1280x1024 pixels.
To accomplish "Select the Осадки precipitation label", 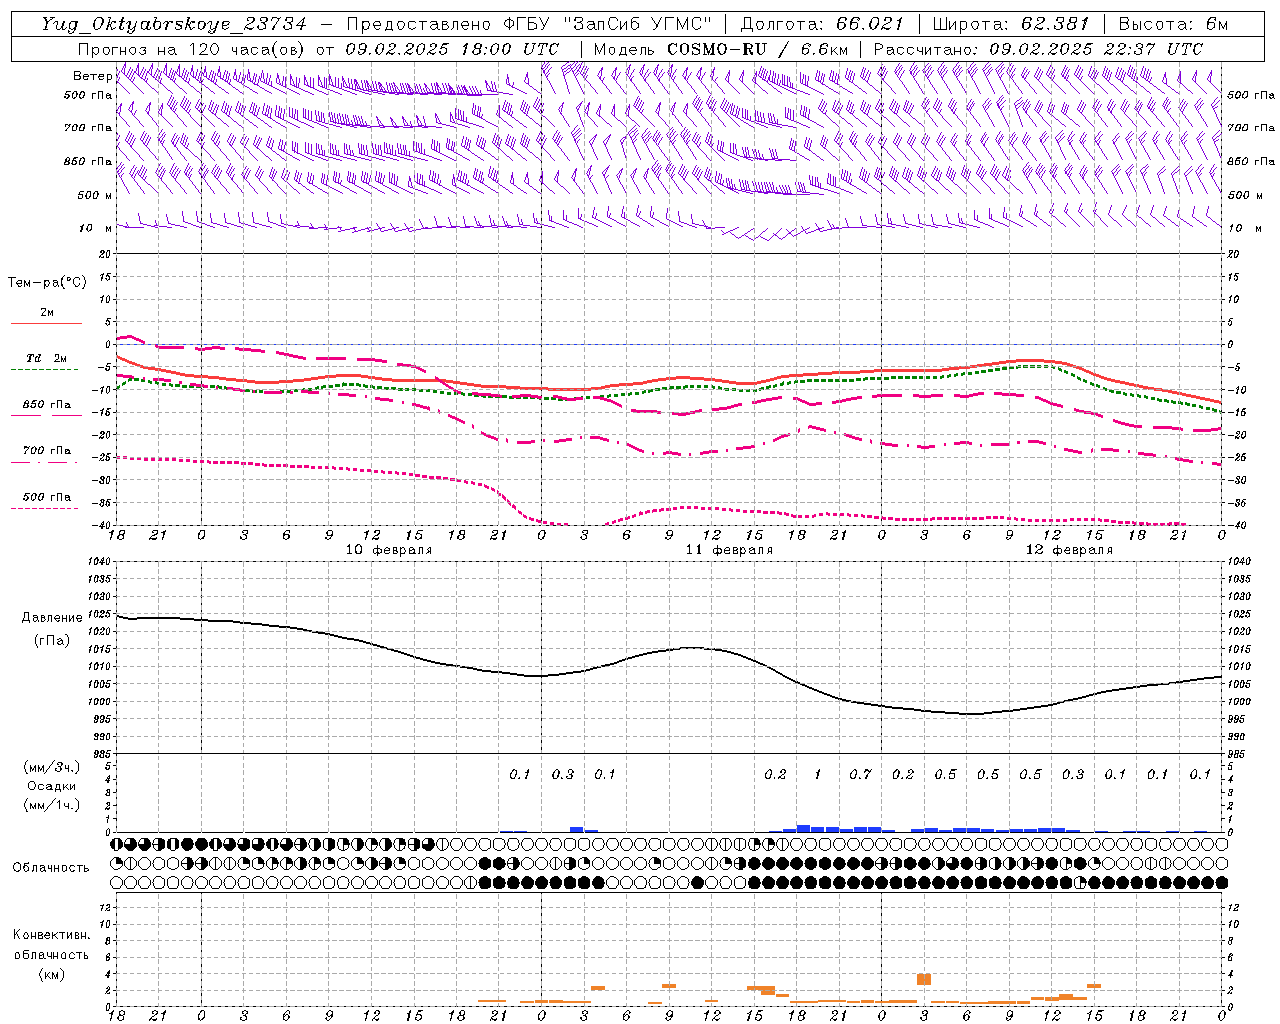I will 51,786.
